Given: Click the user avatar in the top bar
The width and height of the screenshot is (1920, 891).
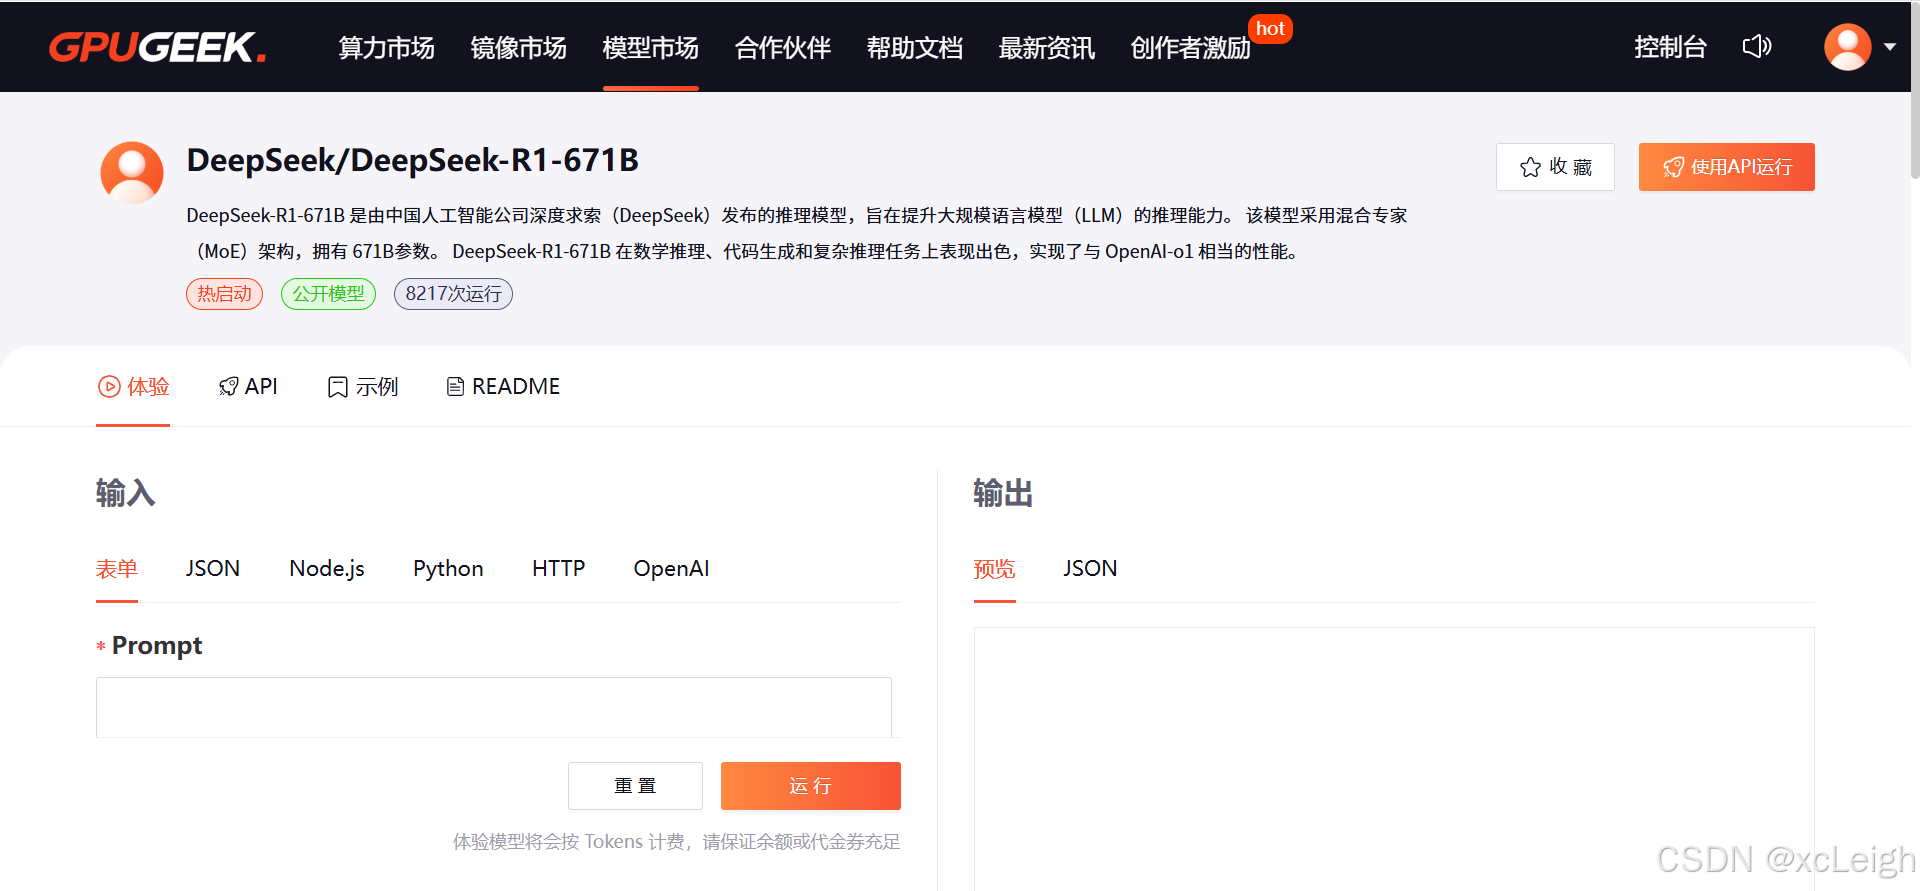Looking at the screenshot, I should pyautogui.click(x=1847, y=47).
